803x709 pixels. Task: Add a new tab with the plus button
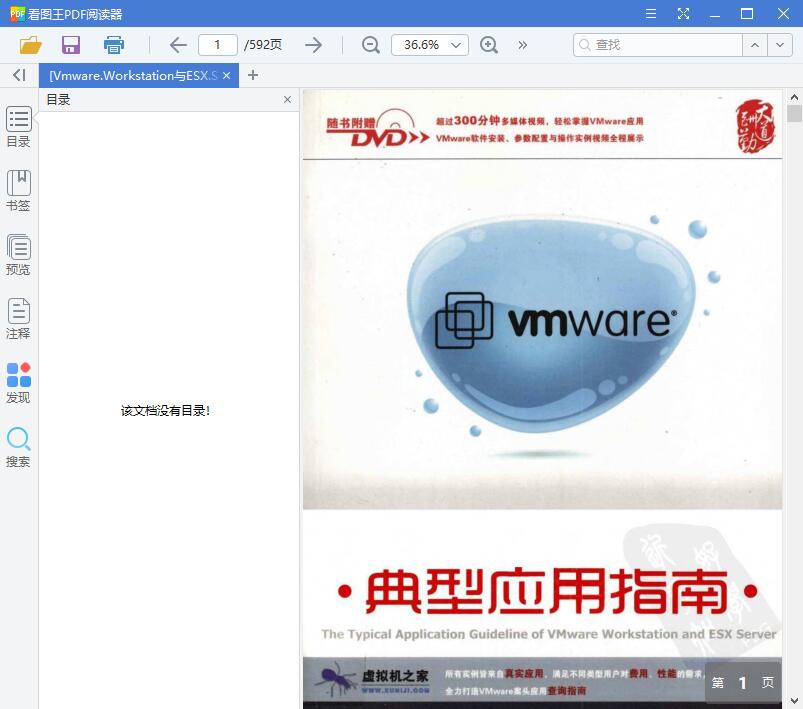(252, 75)
